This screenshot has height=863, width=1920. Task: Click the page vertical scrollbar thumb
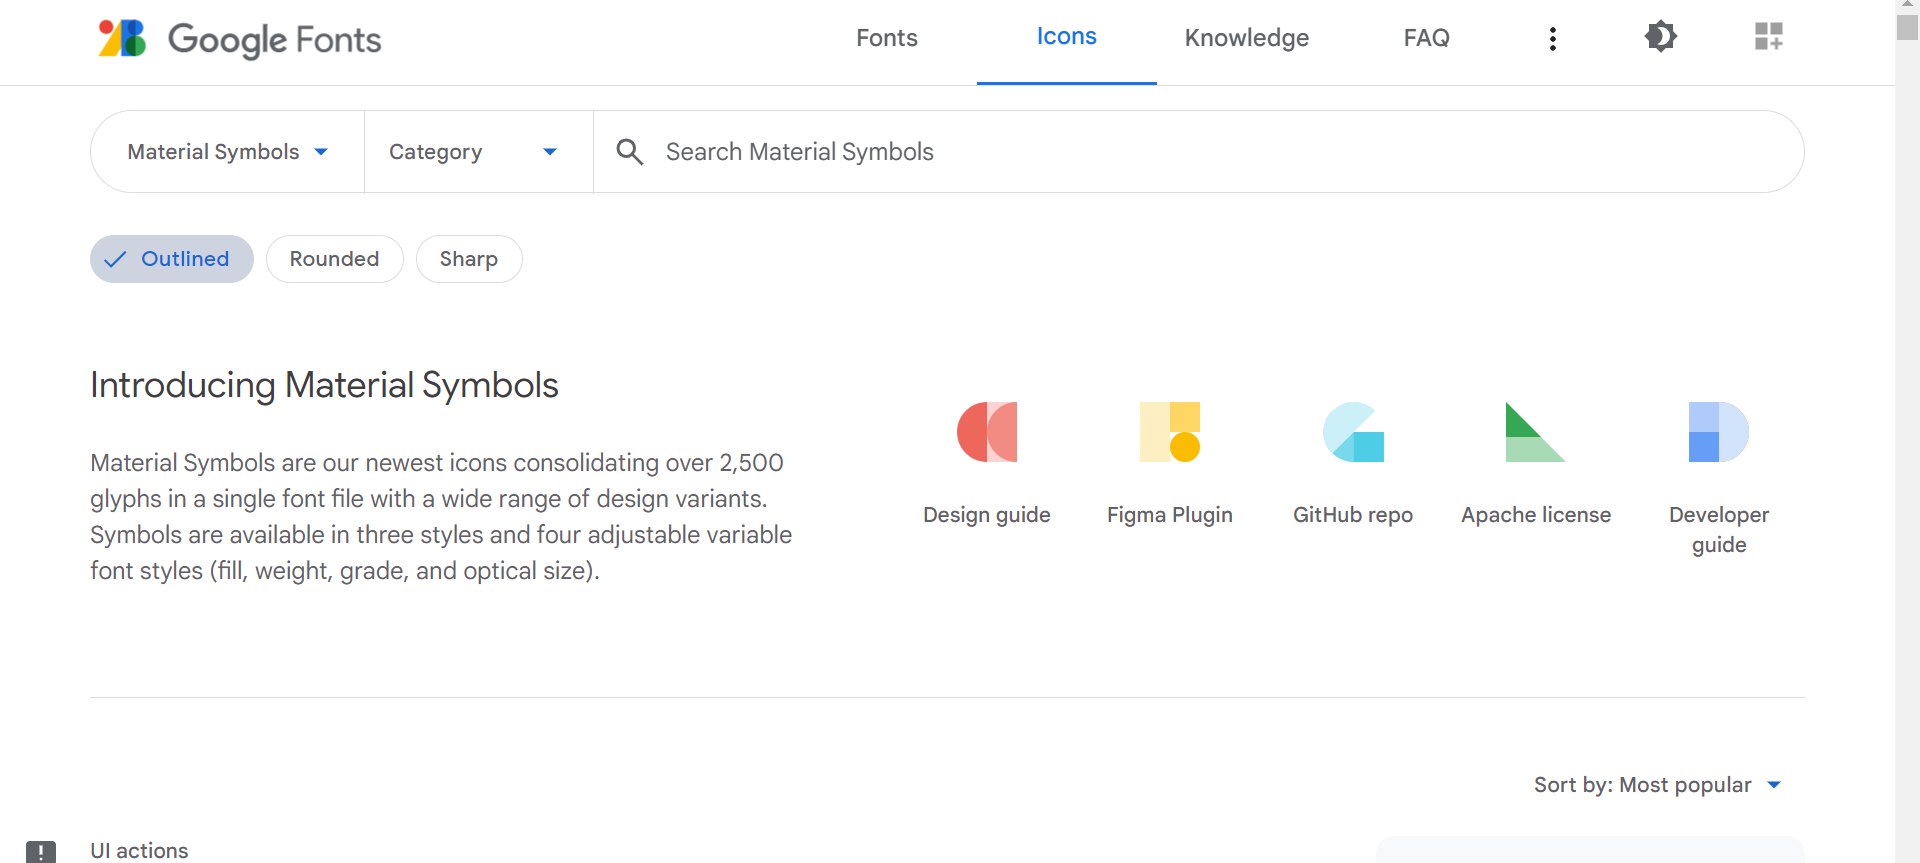click(x=1907, y=28)
